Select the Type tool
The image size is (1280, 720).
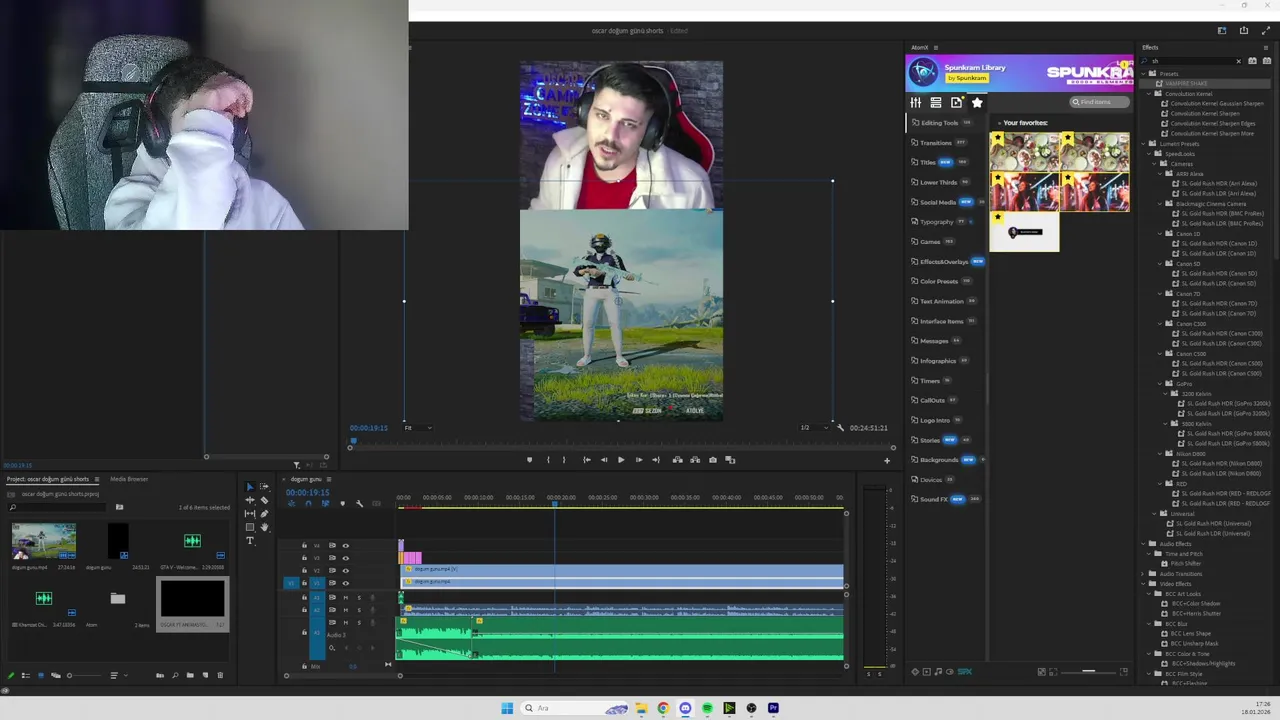(250, 540)
